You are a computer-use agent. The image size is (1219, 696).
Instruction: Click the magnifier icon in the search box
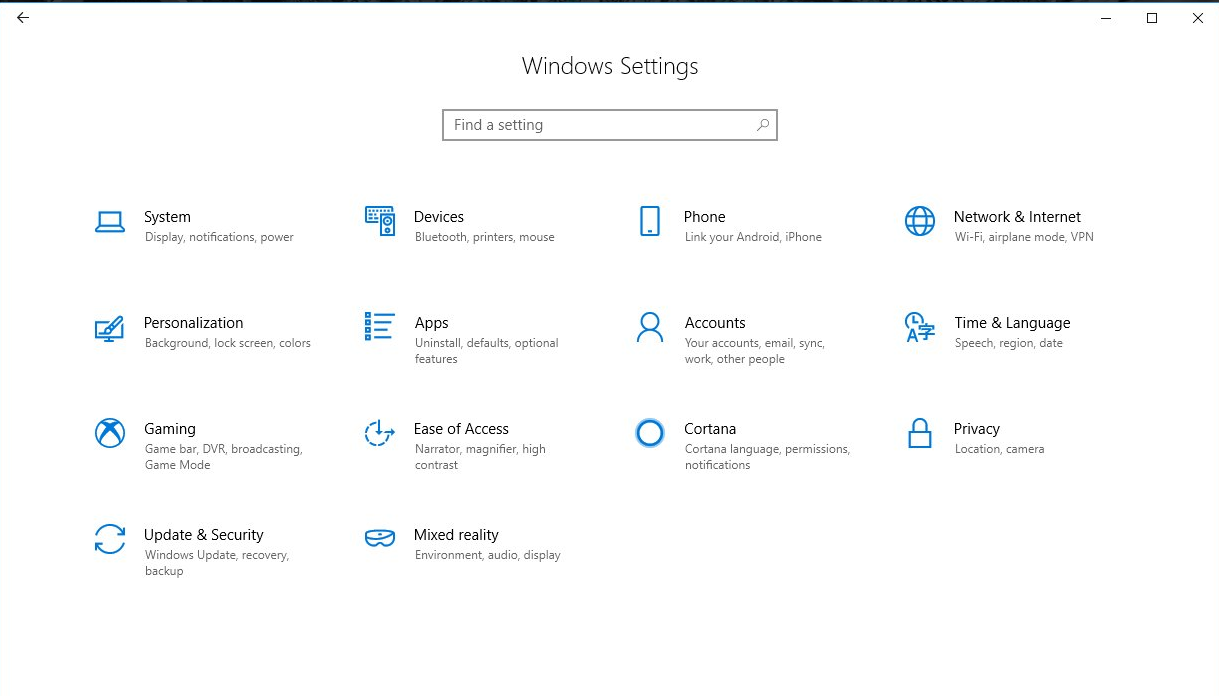[763, 125]
